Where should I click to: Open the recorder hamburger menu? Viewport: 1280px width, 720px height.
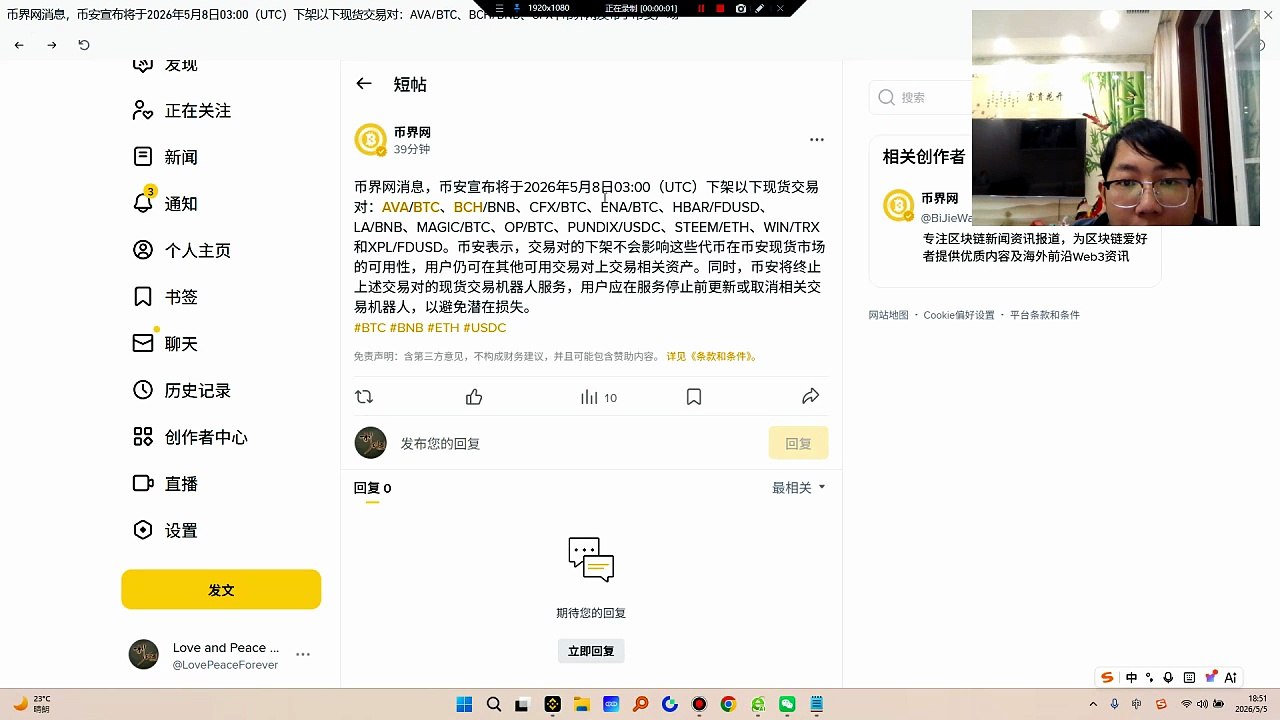point(500,8)
